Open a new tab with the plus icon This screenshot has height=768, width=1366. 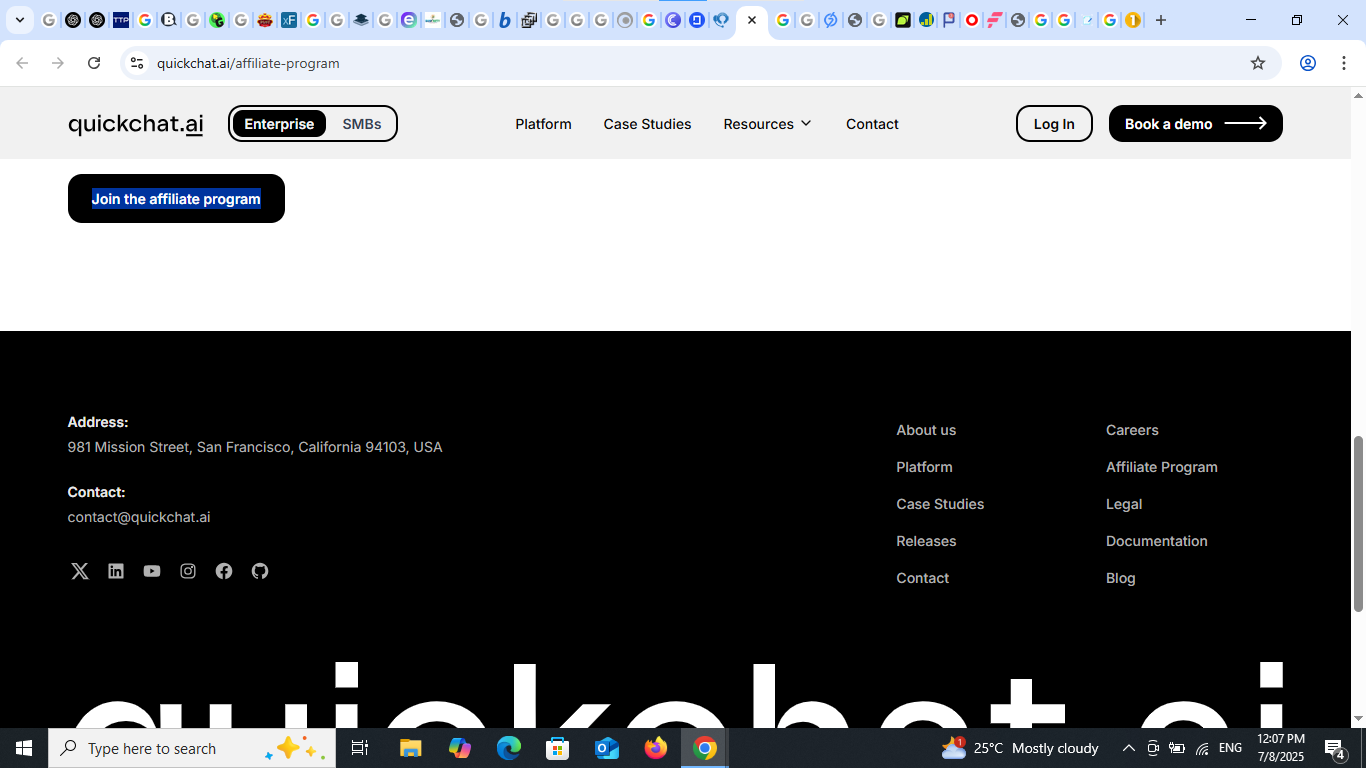(1161, 20)
